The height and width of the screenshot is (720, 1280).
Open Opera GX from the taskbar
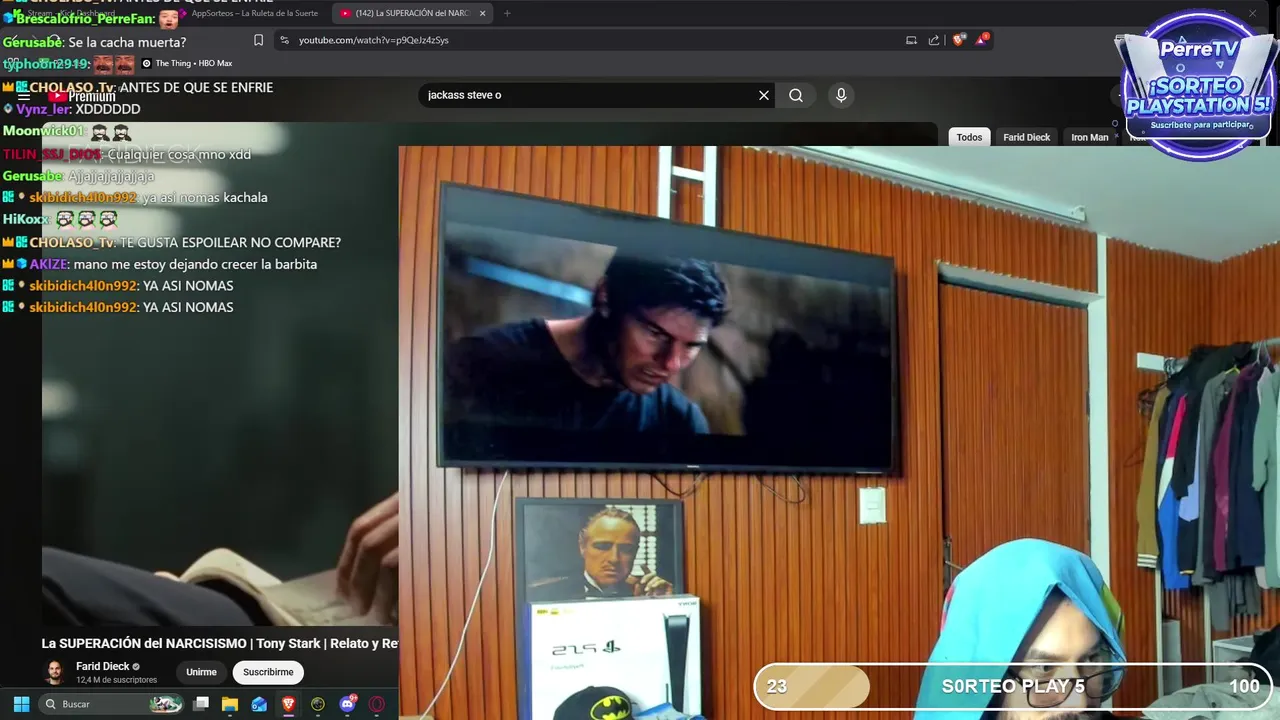click(x=377, y=704)
